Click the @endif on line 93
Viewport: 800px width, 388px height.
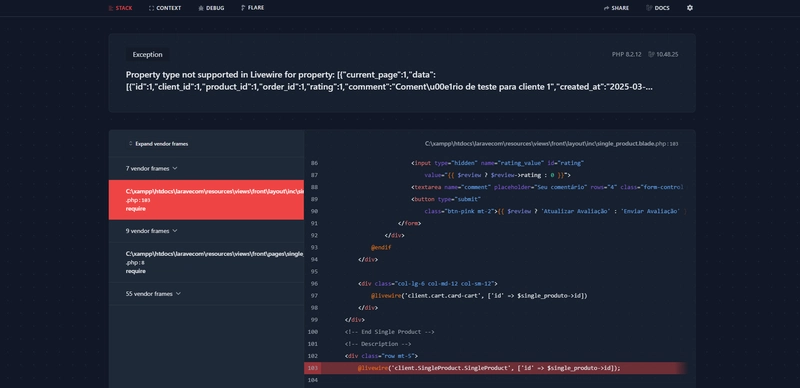(x=381, y=248)
